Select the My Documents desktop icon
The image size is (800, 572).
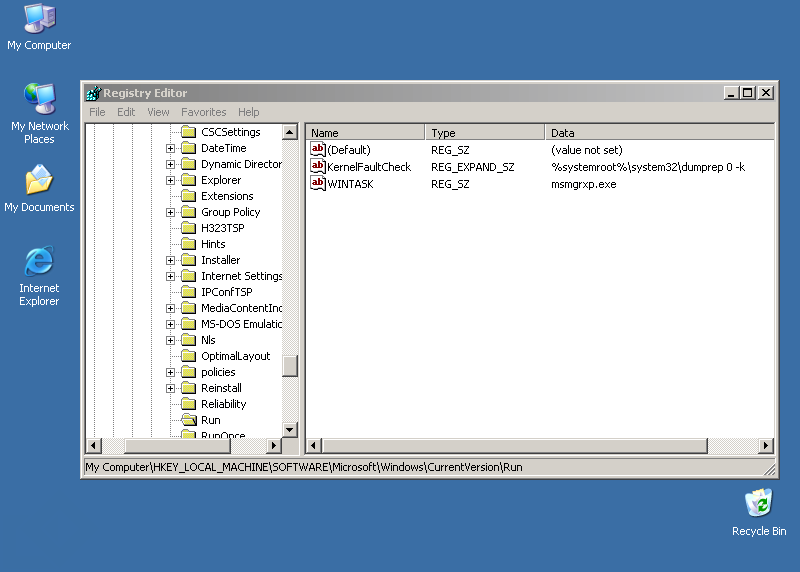(x=39, y=188)
